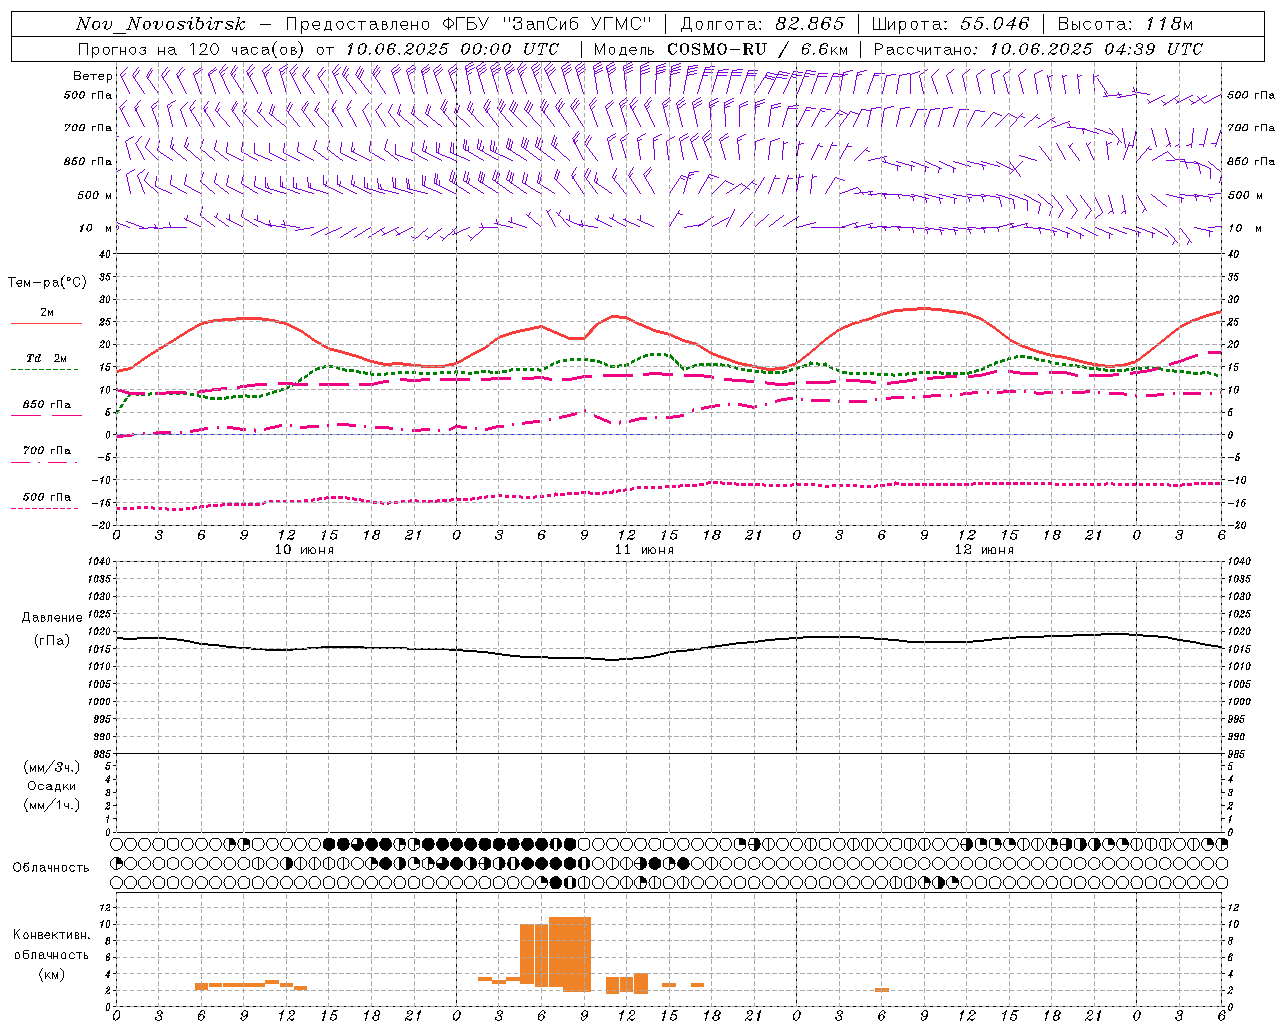Click the '(мм/3ч.)' precipitation unit label
This screenshot has width=1280, height=1024.
[x=52, y=767]
